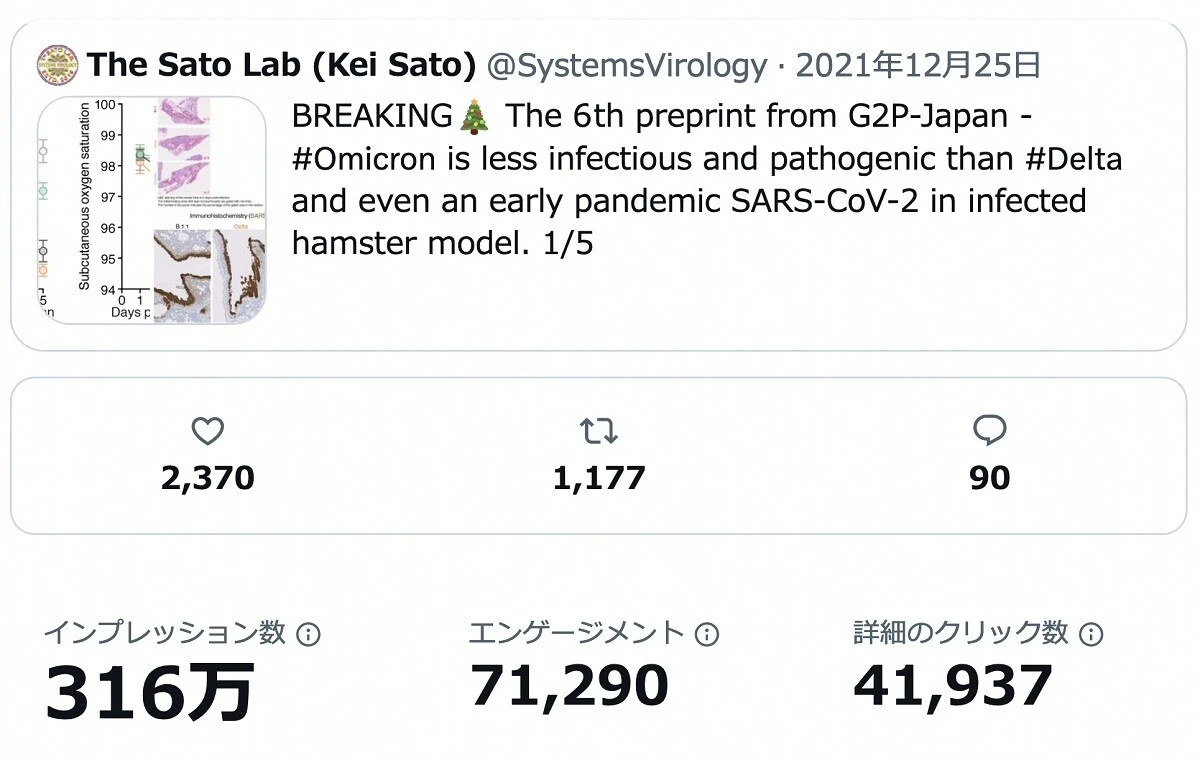Open the tweet date 2021年12月25日
Image resolution: width=1200 pixels, height=760 pixels.
click(919, 65)
